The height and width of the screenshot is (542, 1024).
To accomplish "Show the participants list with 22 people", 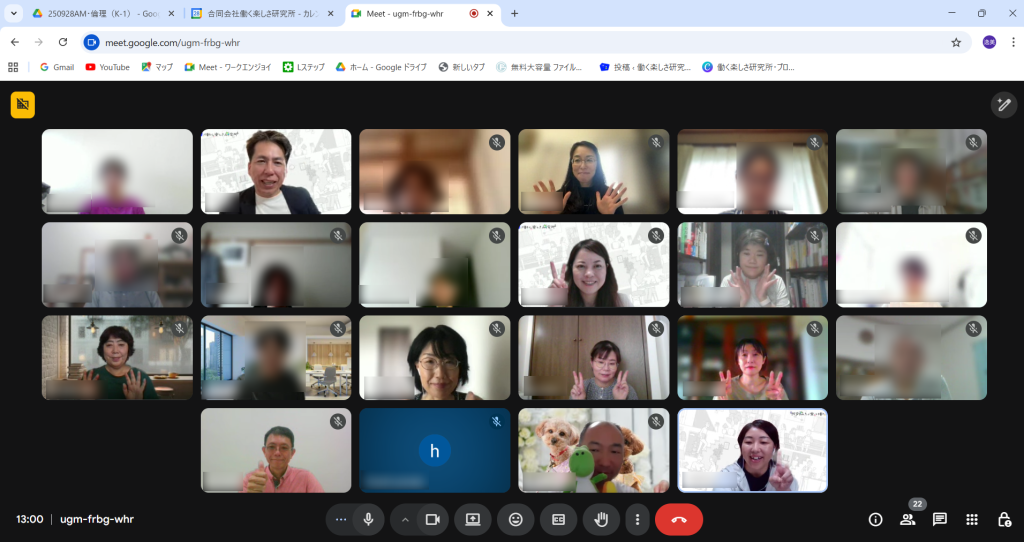I will 908,519.
